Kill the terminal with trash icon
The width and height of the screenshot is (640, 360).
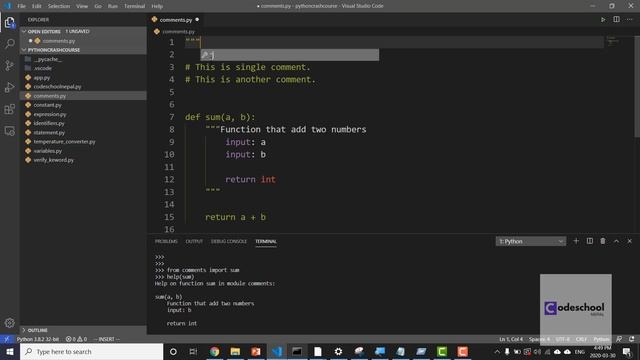(603, 241)
